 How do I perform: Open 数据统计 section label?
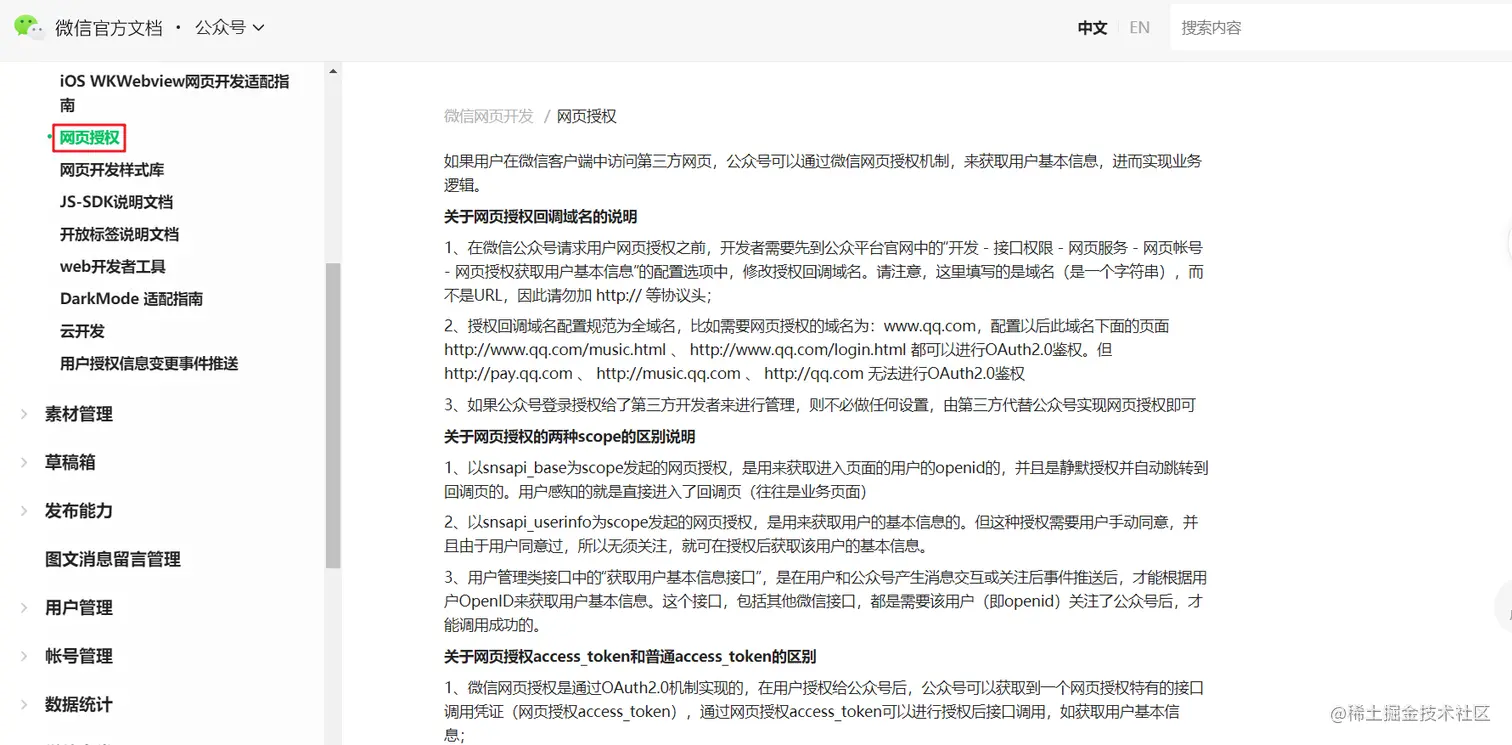[79, 705]
